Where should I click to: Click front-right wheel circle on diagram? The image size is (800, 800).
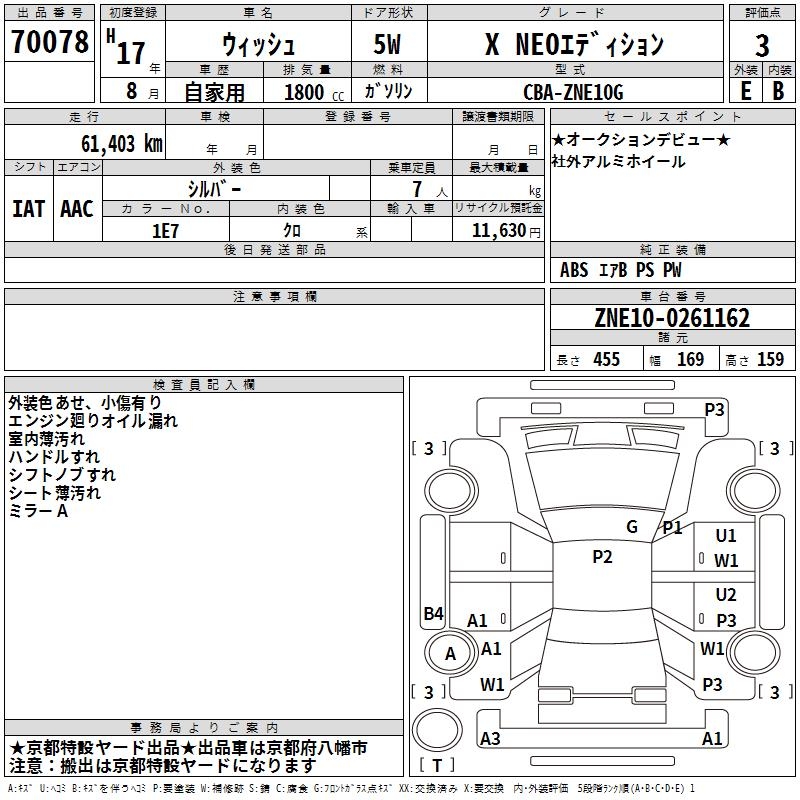(754, 491)
